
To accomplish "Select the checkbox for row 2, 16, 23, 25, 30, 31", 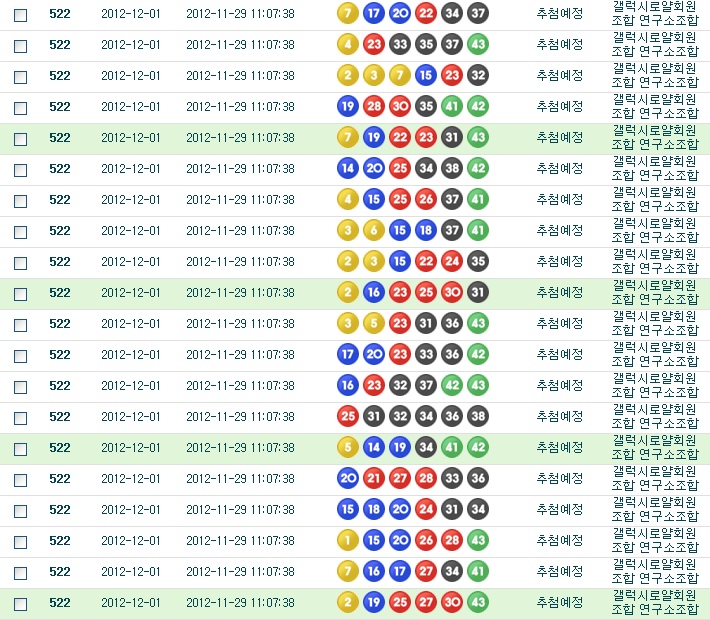I will (20, 294).
